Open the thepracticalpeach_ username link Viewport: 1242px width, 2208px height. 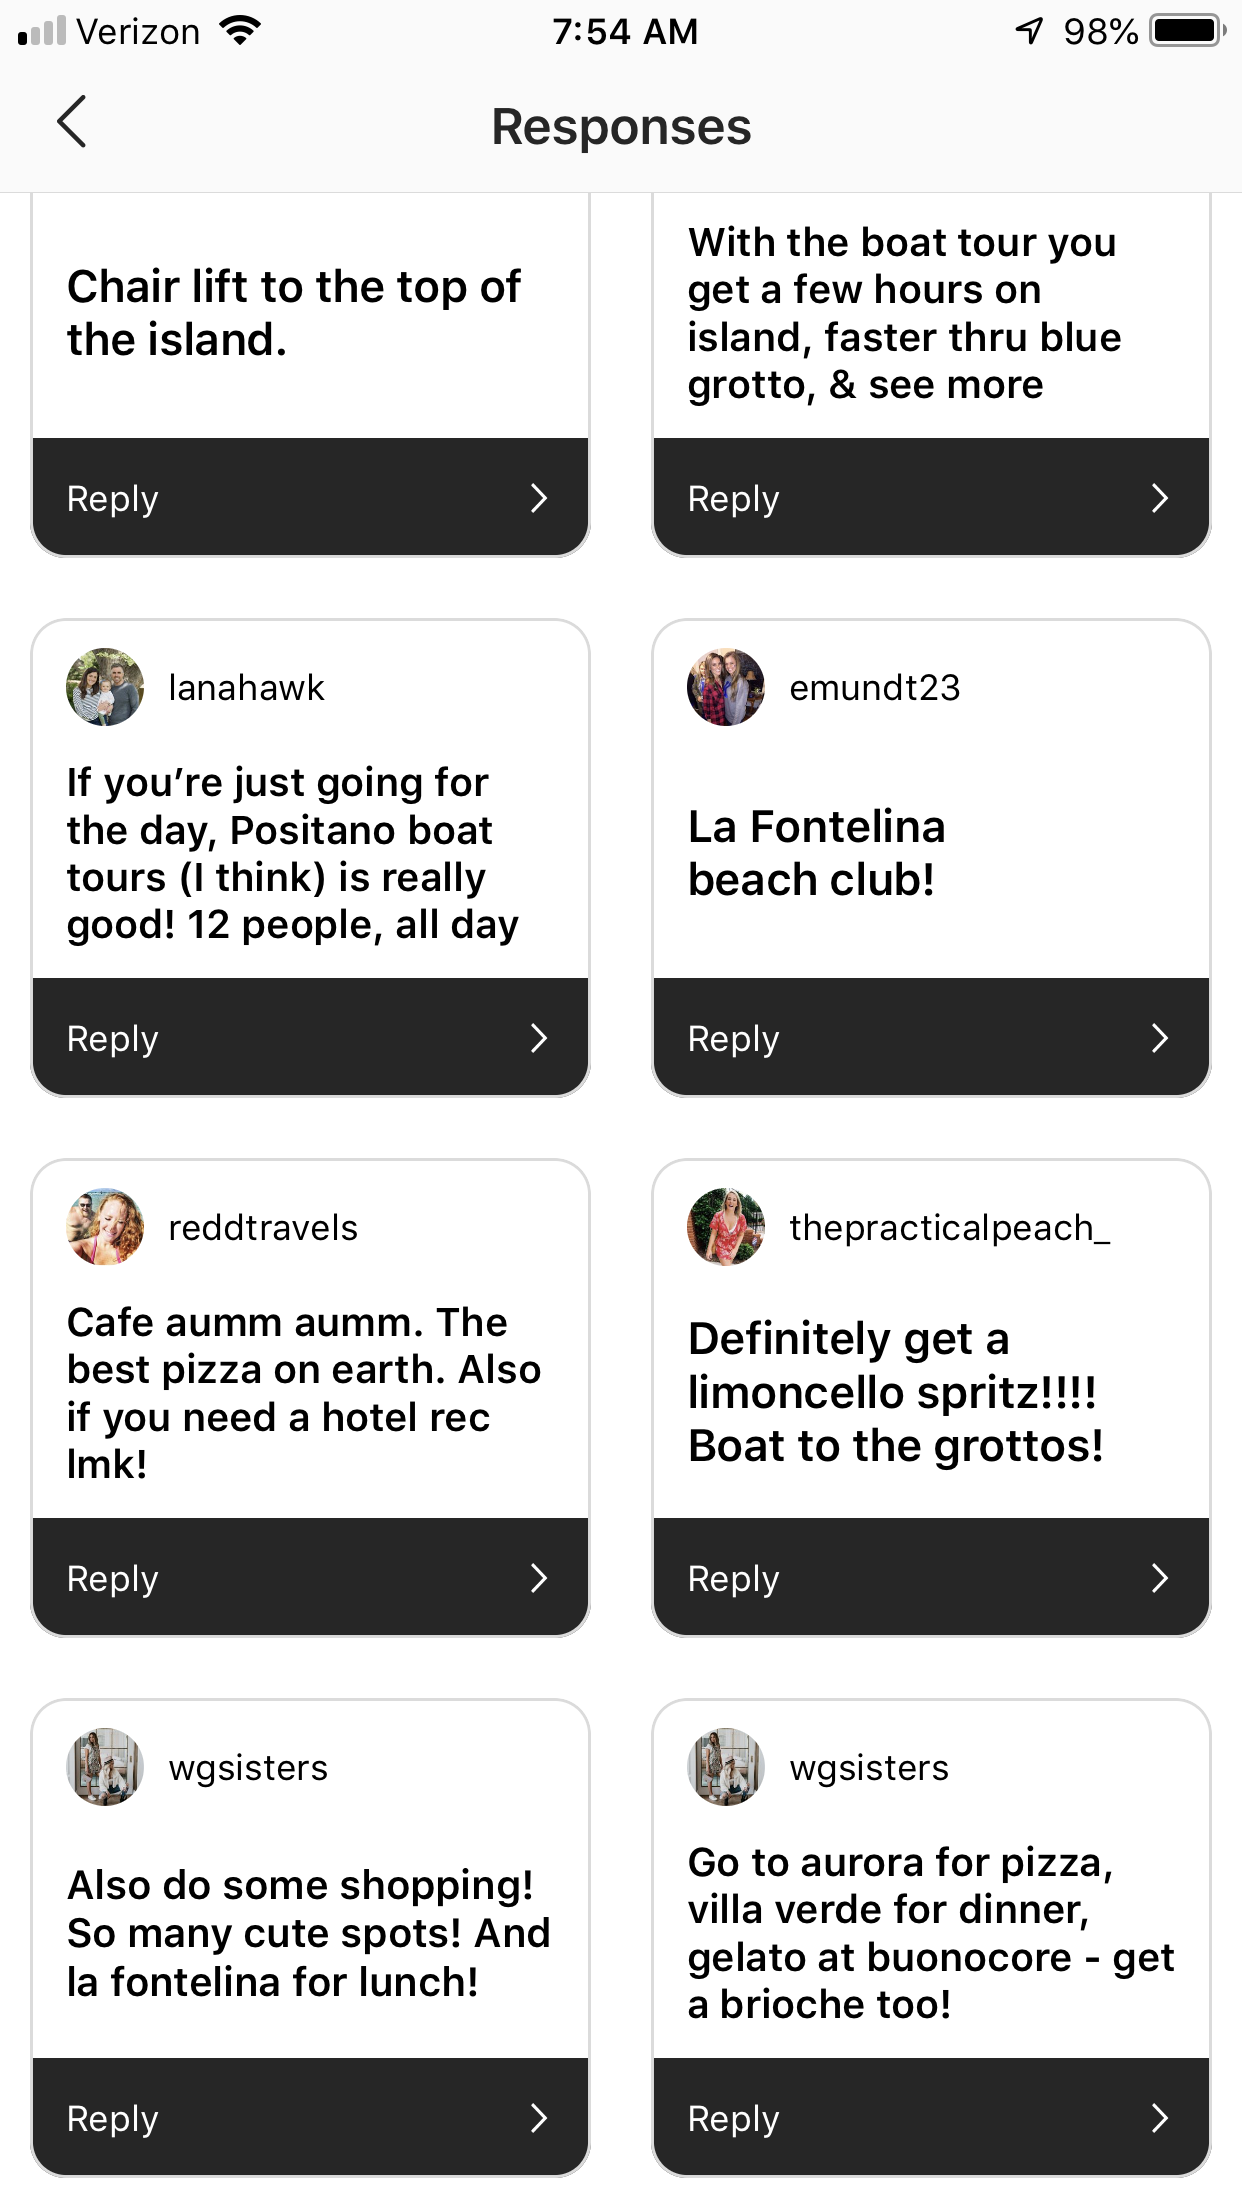(949, 1228)
